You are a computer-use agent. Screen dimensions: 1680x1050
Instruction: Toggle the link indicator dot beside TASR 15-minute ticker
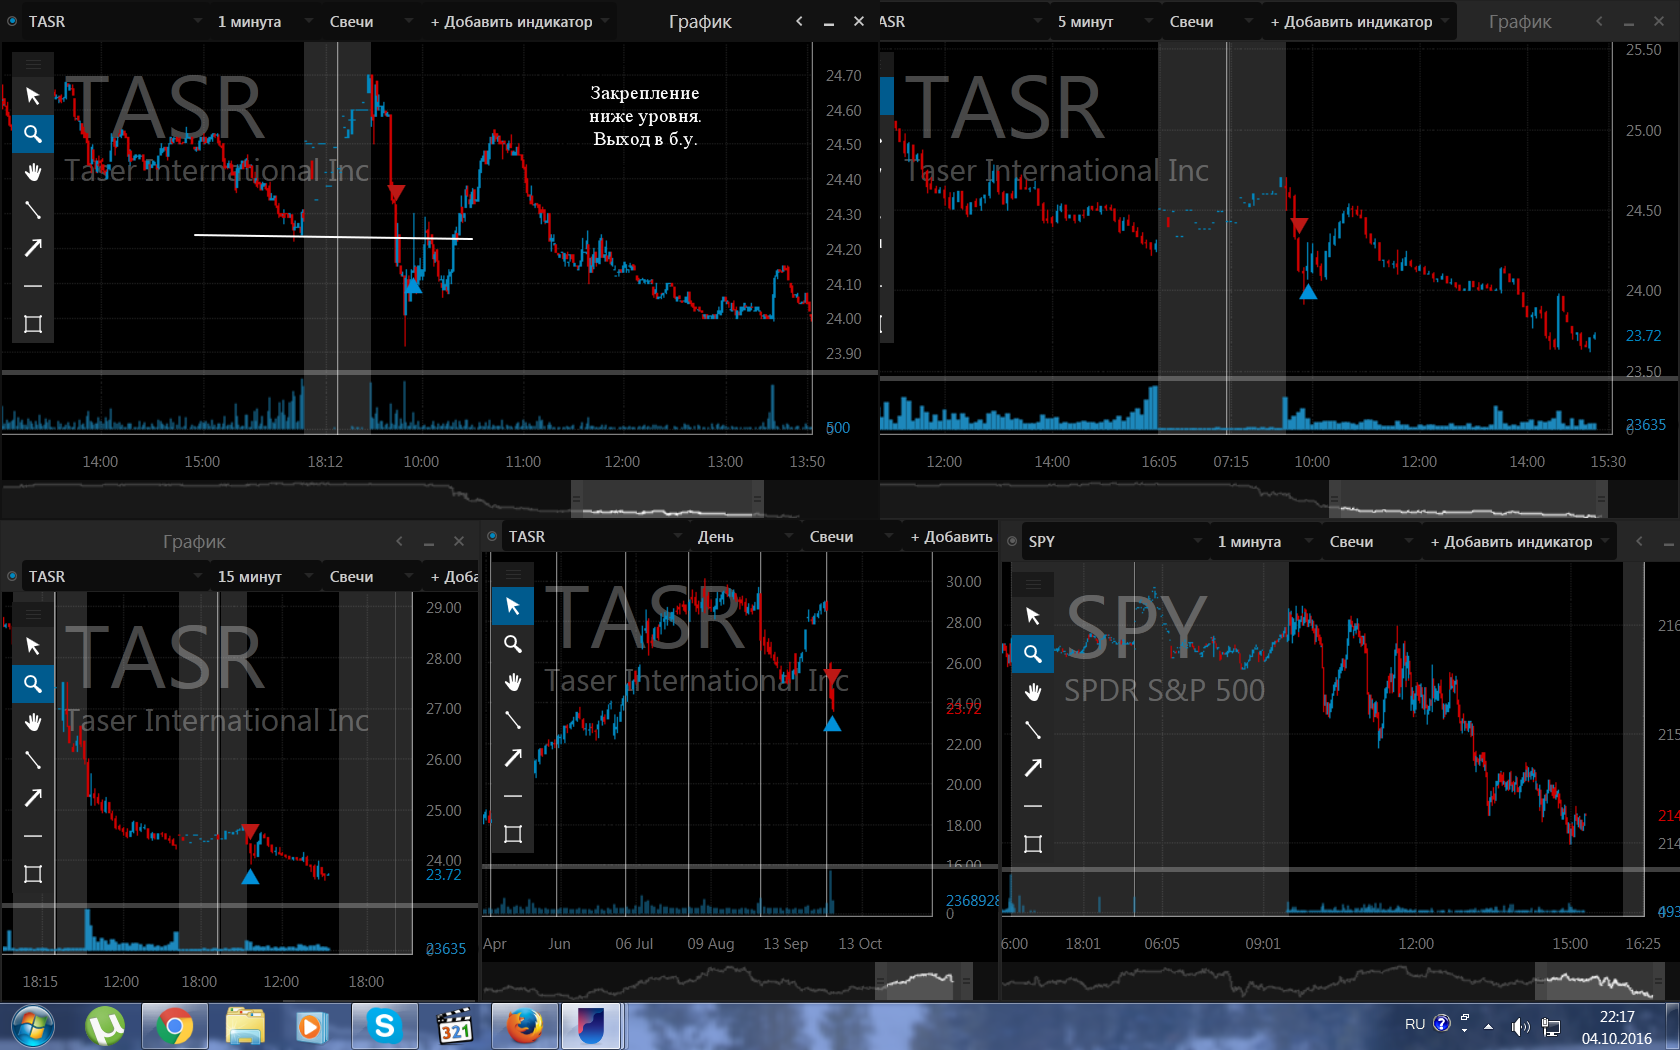click(x=12, y=576)
